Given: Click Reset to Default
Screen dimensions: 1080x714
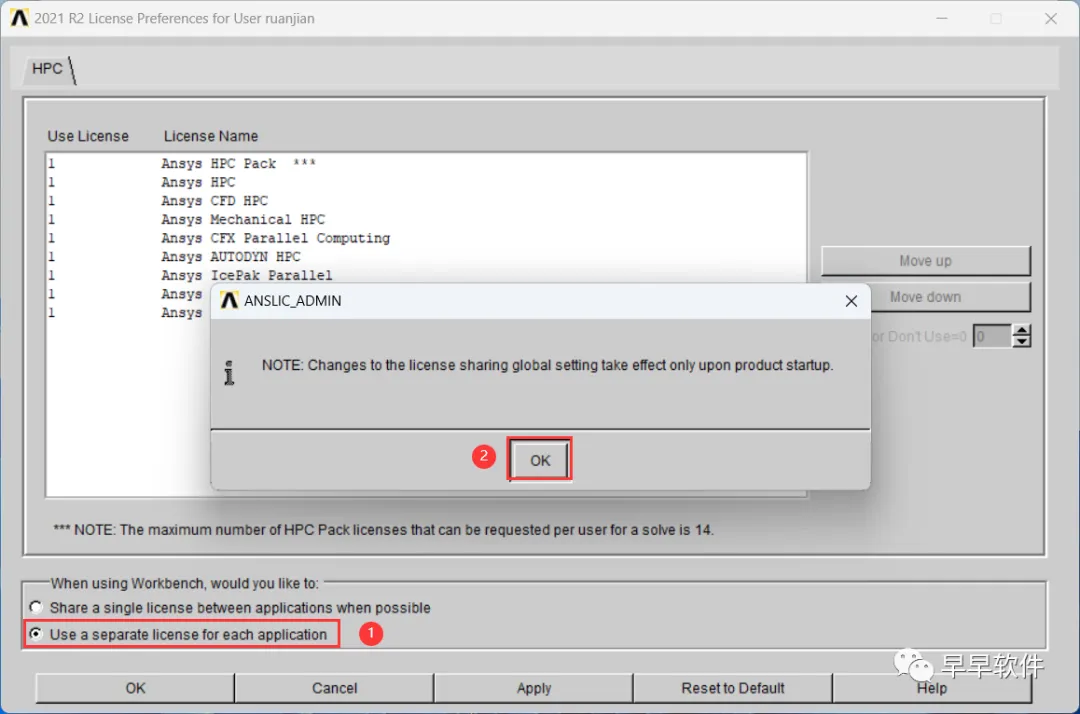Looking at the screenshot, I should (733, 688).
